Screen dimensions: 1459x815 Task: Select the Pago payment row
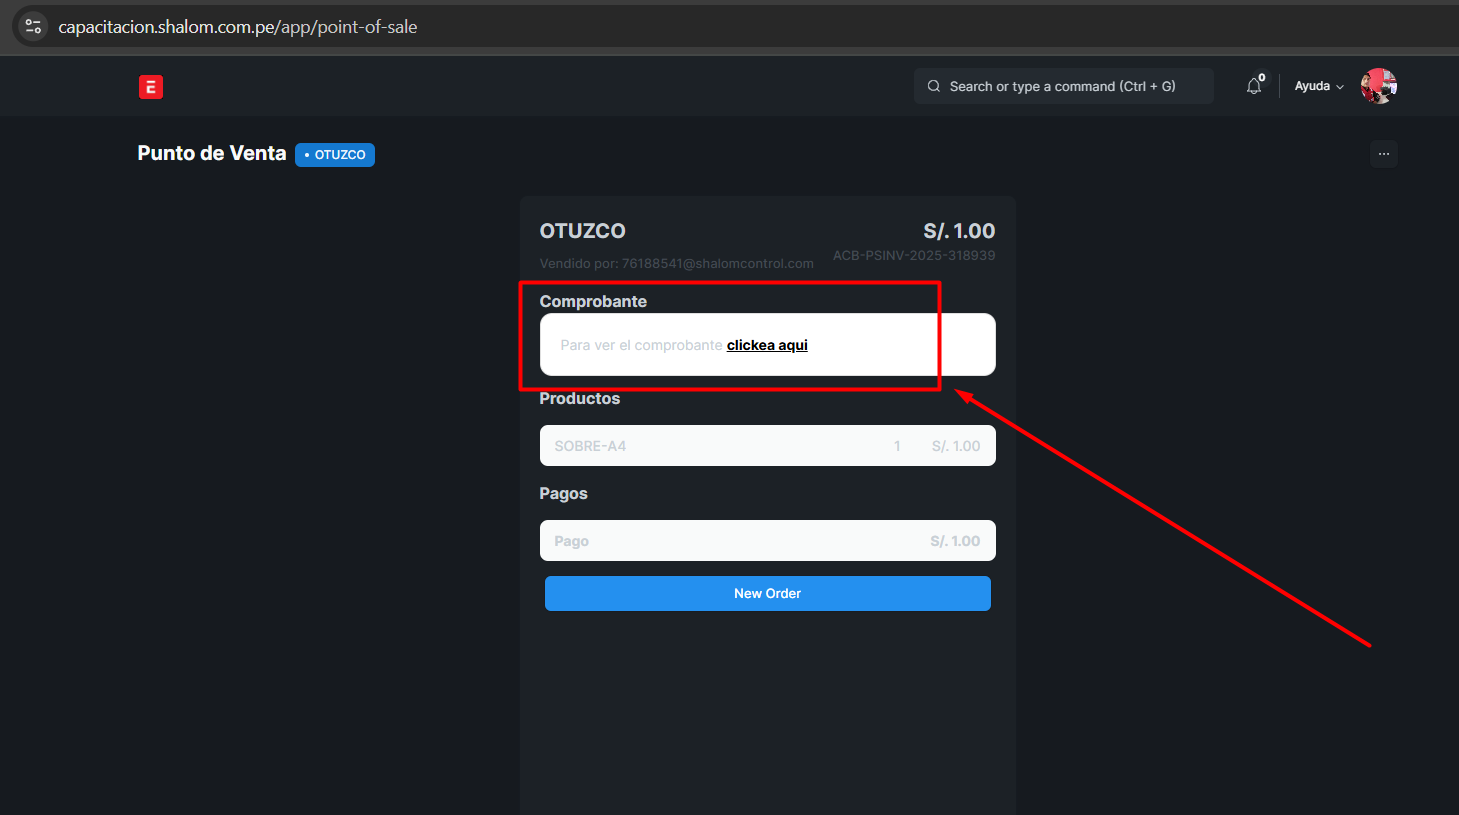[x=767, y=541]
